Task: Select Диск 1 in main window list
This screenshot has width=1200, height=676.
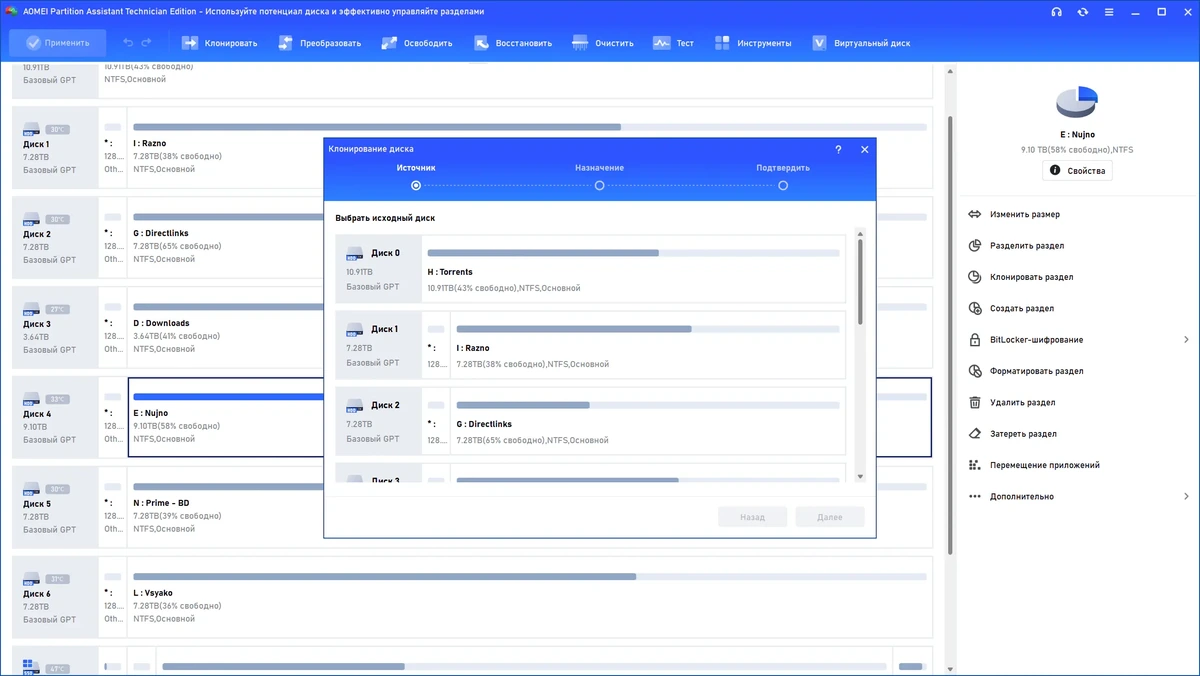Action: (55, 148)
